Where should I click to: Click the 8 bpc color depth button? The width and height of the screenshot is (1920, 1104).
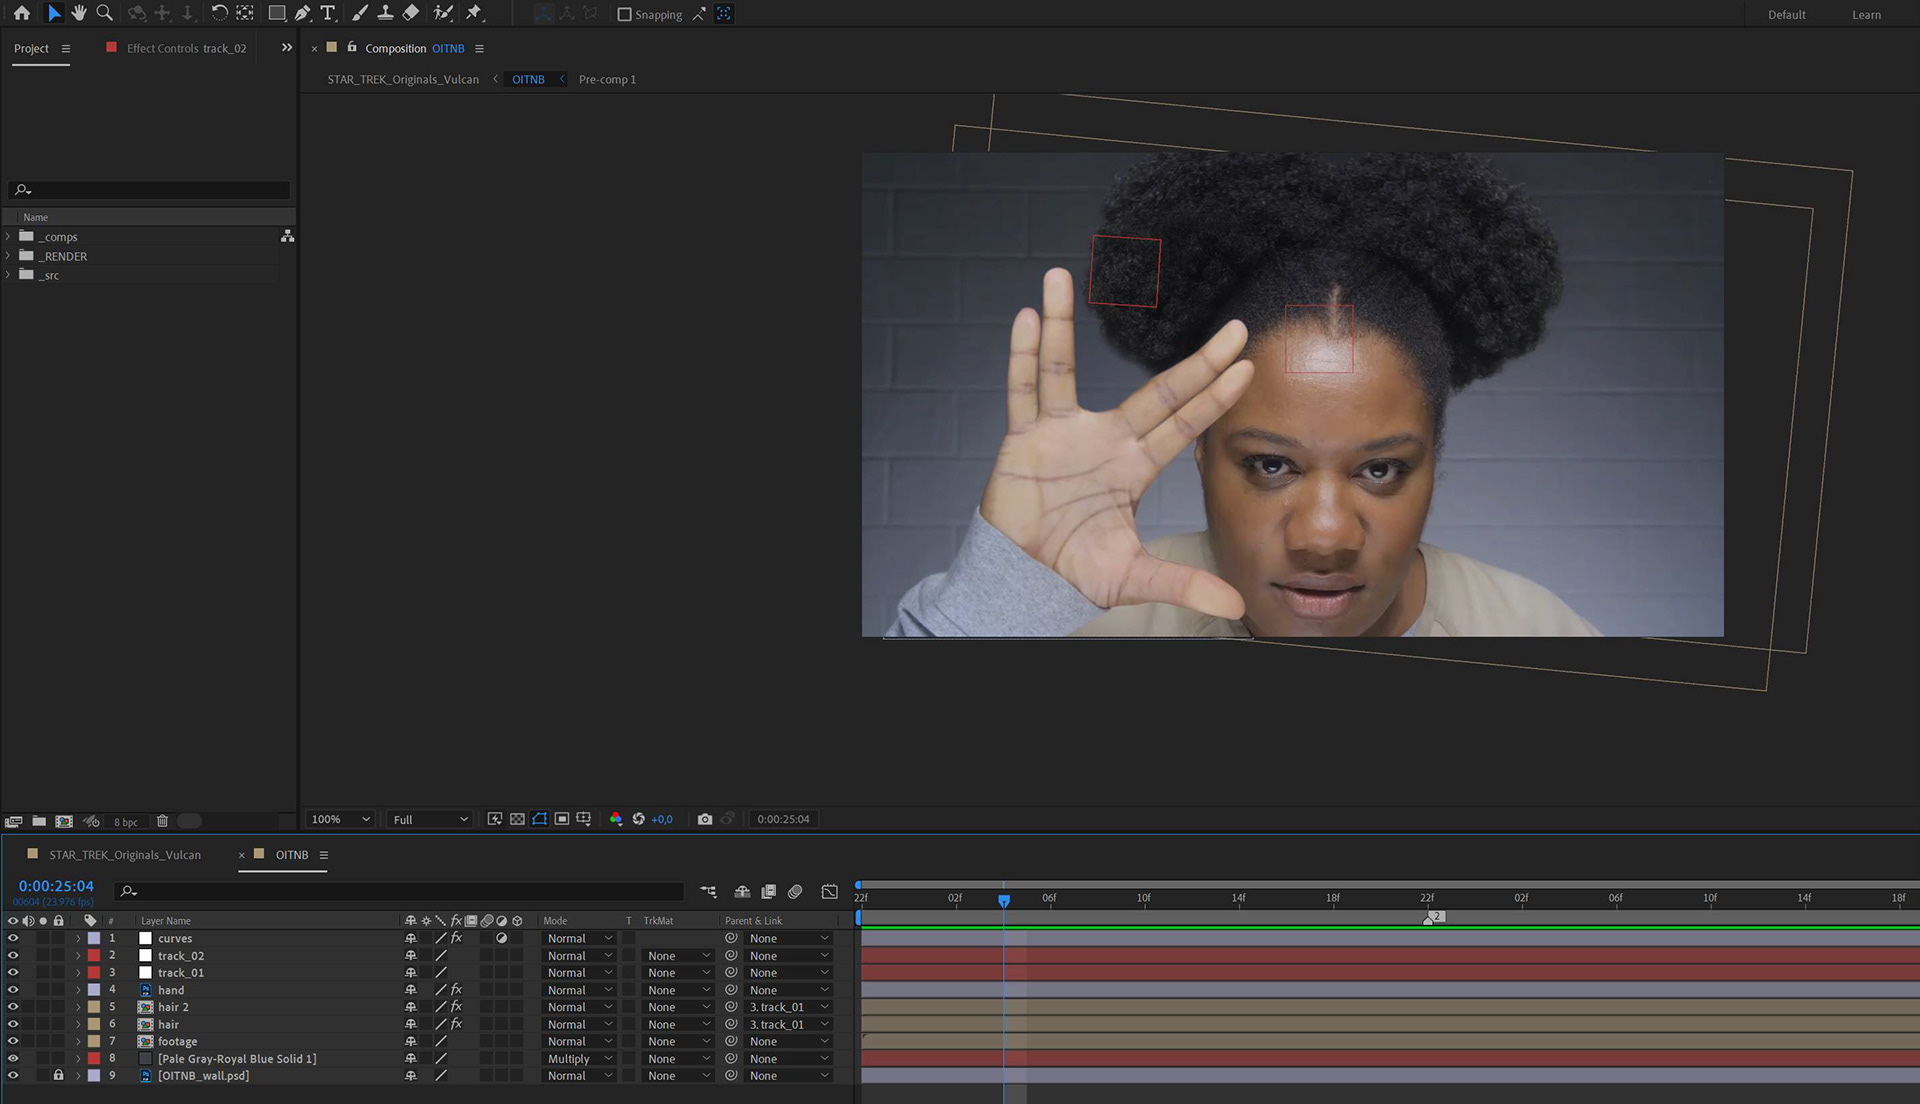tap(126, 822)
